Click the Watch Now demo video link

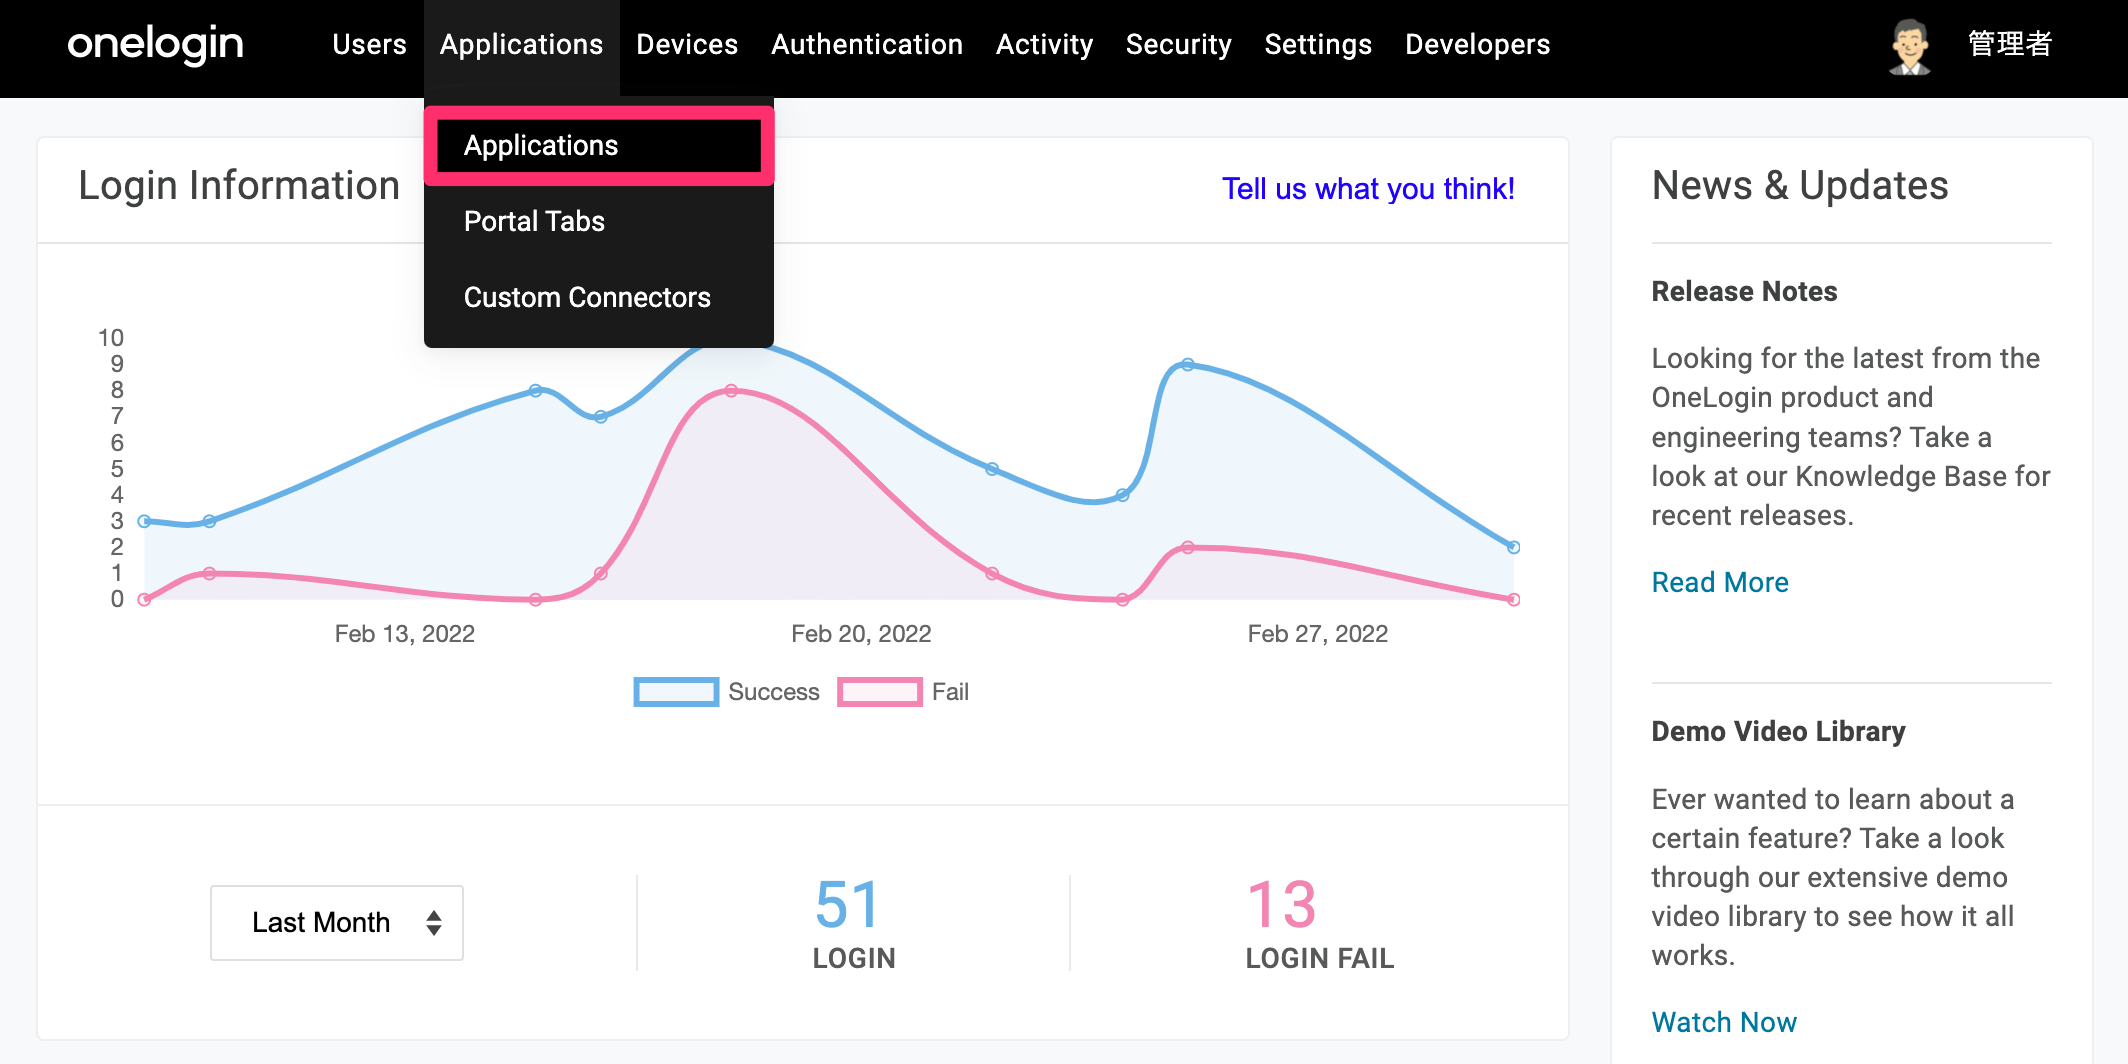pyautogui.click(x=1724, y=1022)
